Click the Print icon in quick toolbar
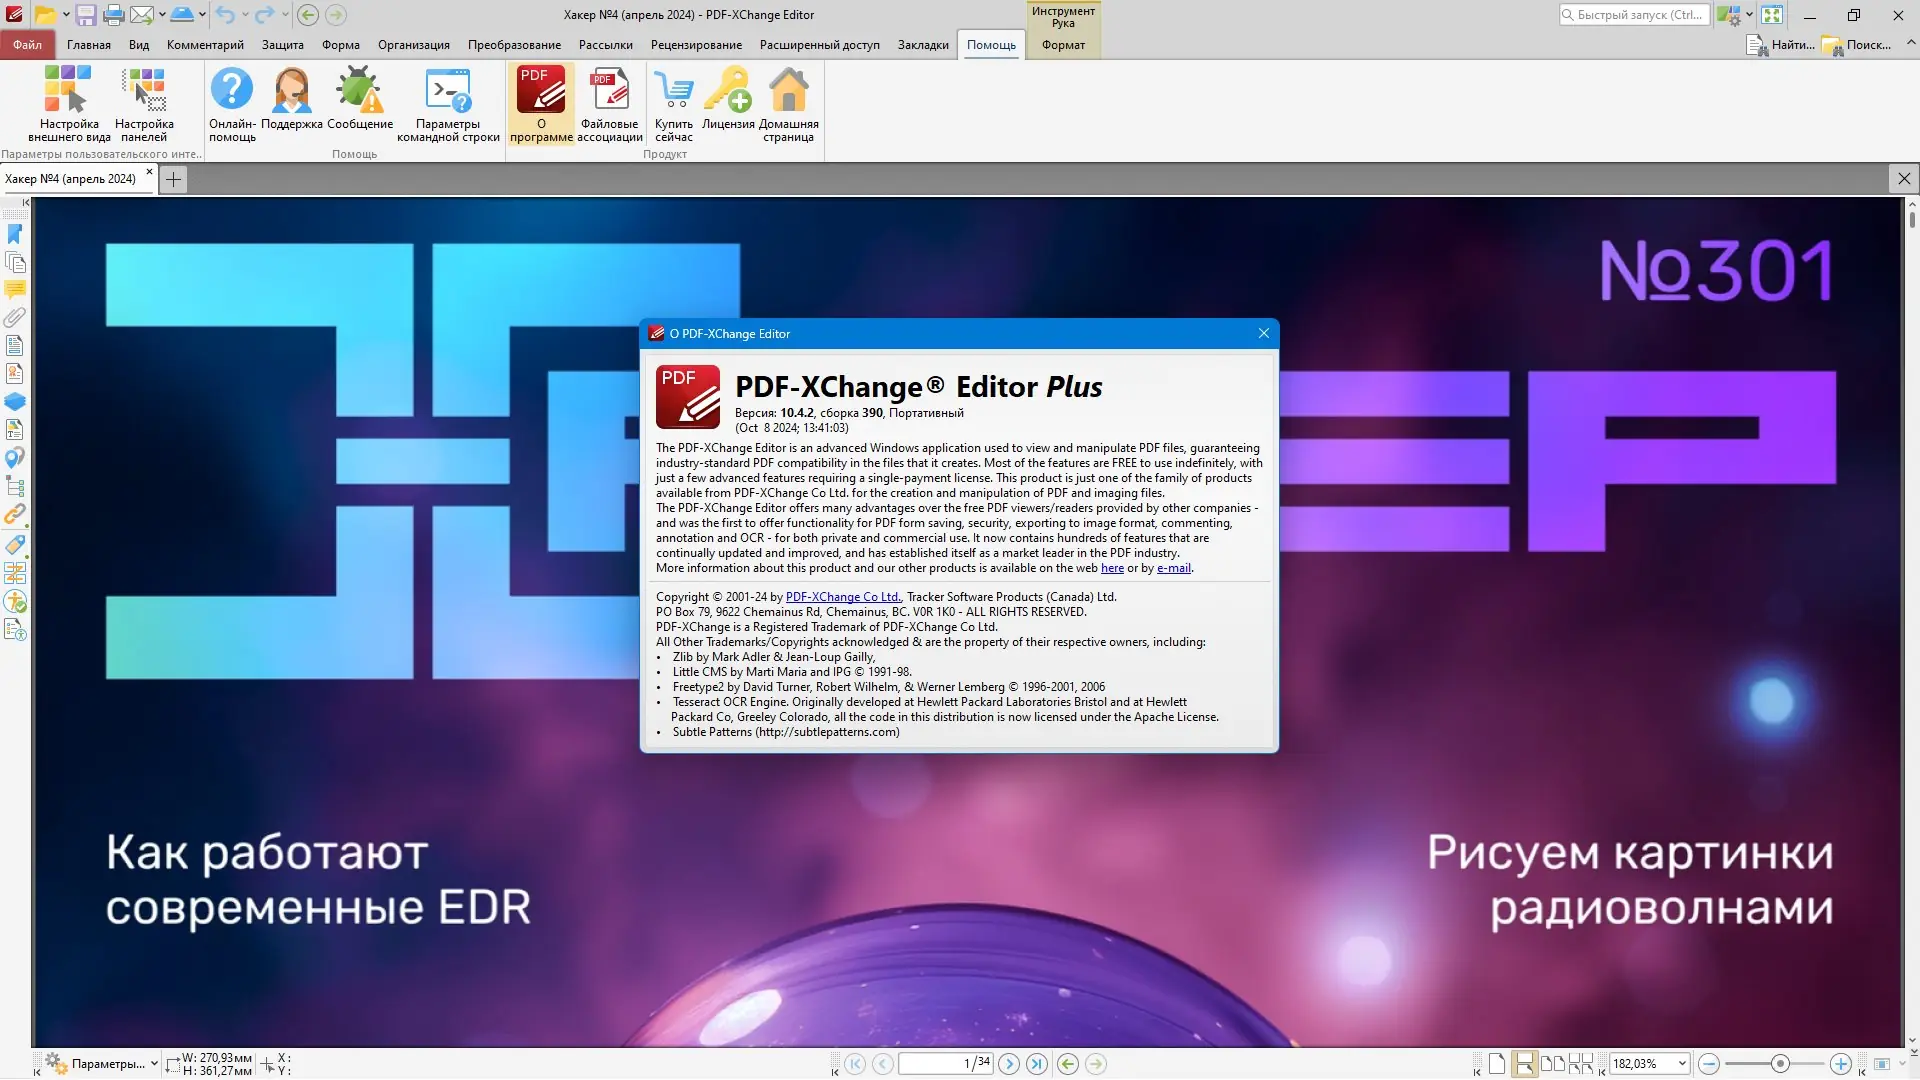This screenshot has width=1920, height=1080. 114,15
